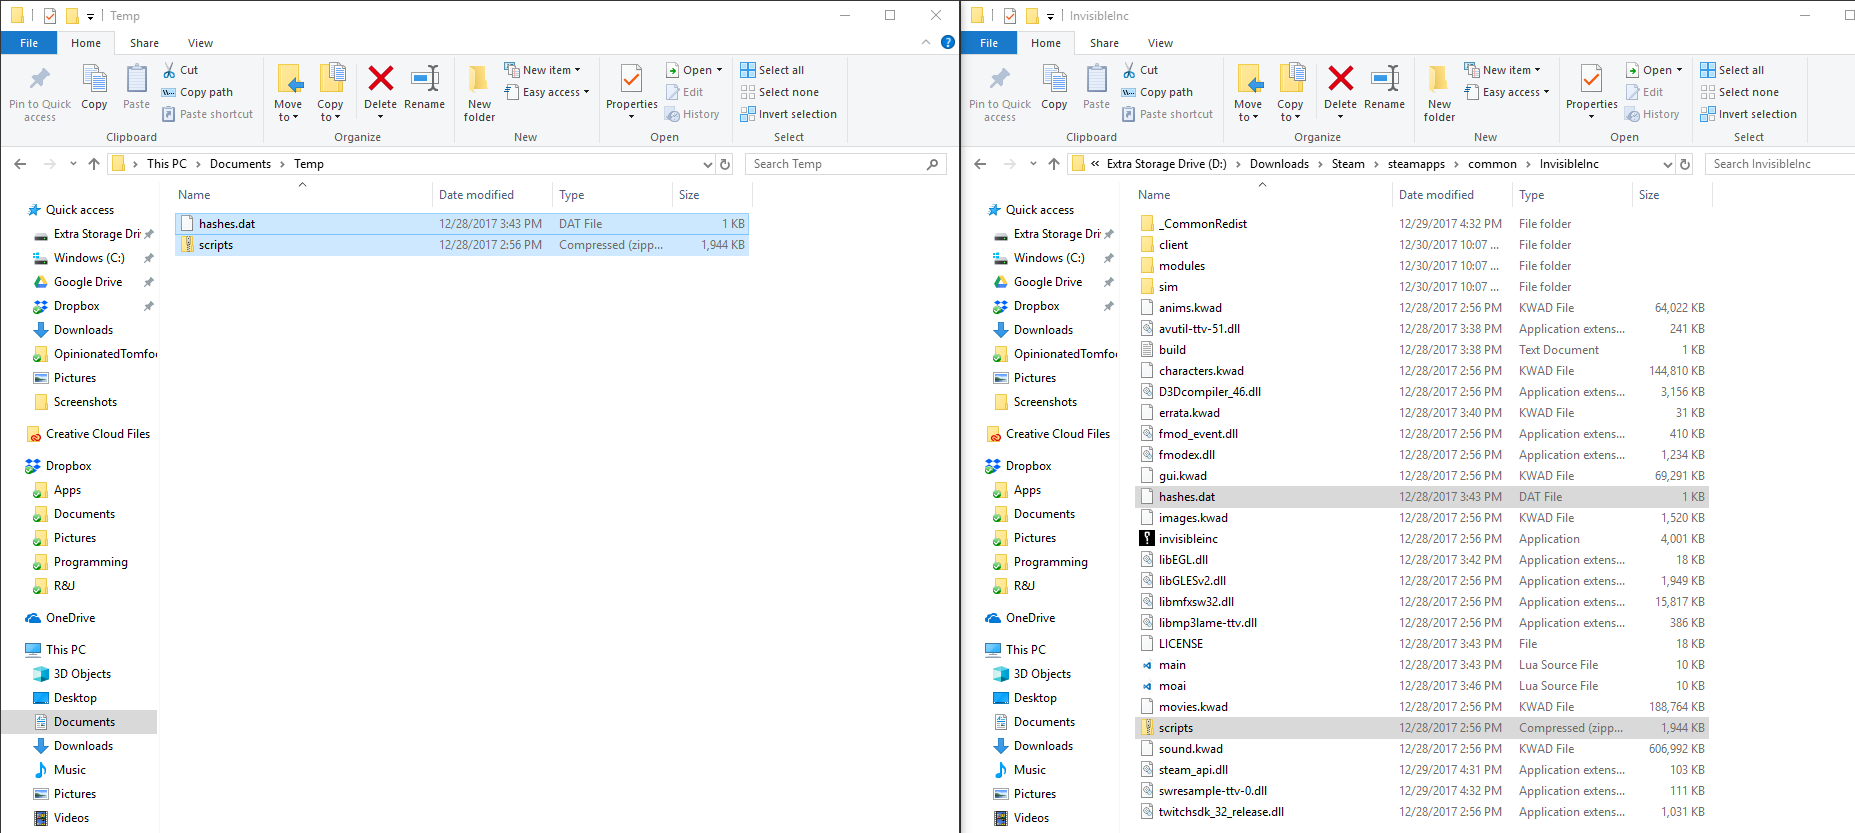Click the Up arrow in InvisibleInc navigation bar
Image resolution: width=1855 pixels, height=833 pixels.
pyautogui.click(x=1053, y=164)
